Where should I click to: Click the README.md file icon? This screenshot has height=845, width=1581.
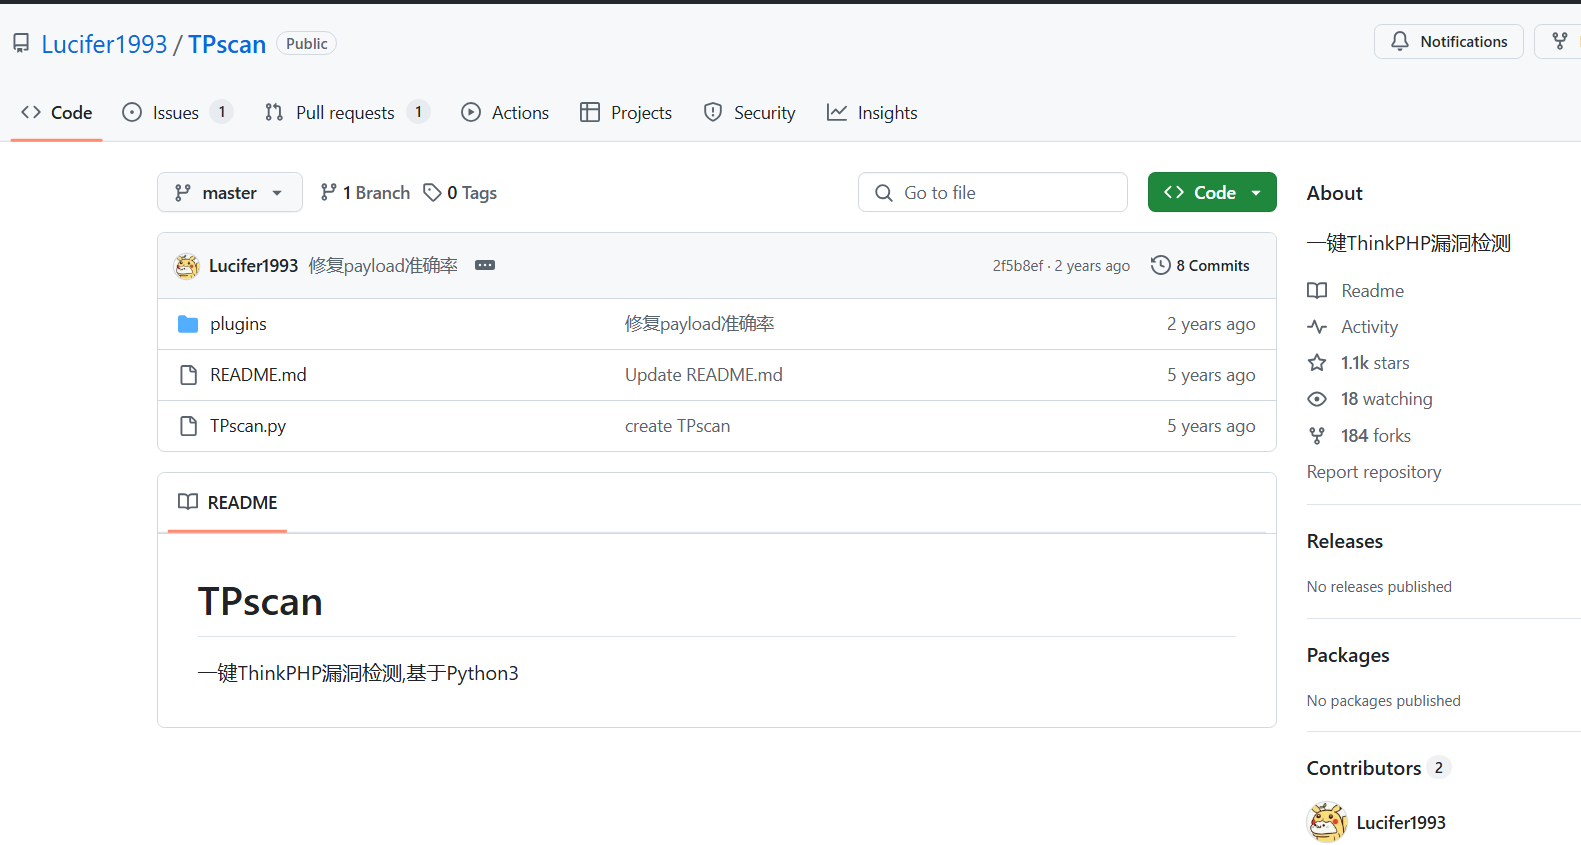click(x=188, y=375)
